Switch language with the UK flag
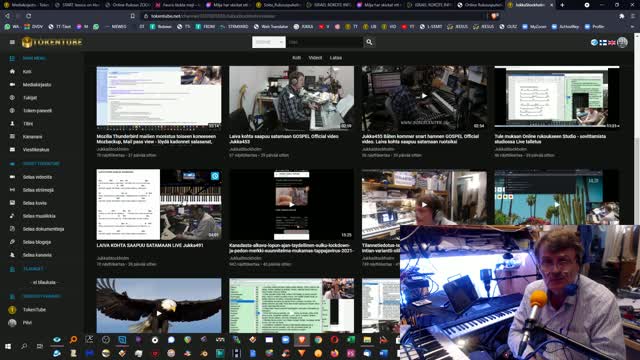The width and height of the screenshot is (640, 360). tap(611, 42)
